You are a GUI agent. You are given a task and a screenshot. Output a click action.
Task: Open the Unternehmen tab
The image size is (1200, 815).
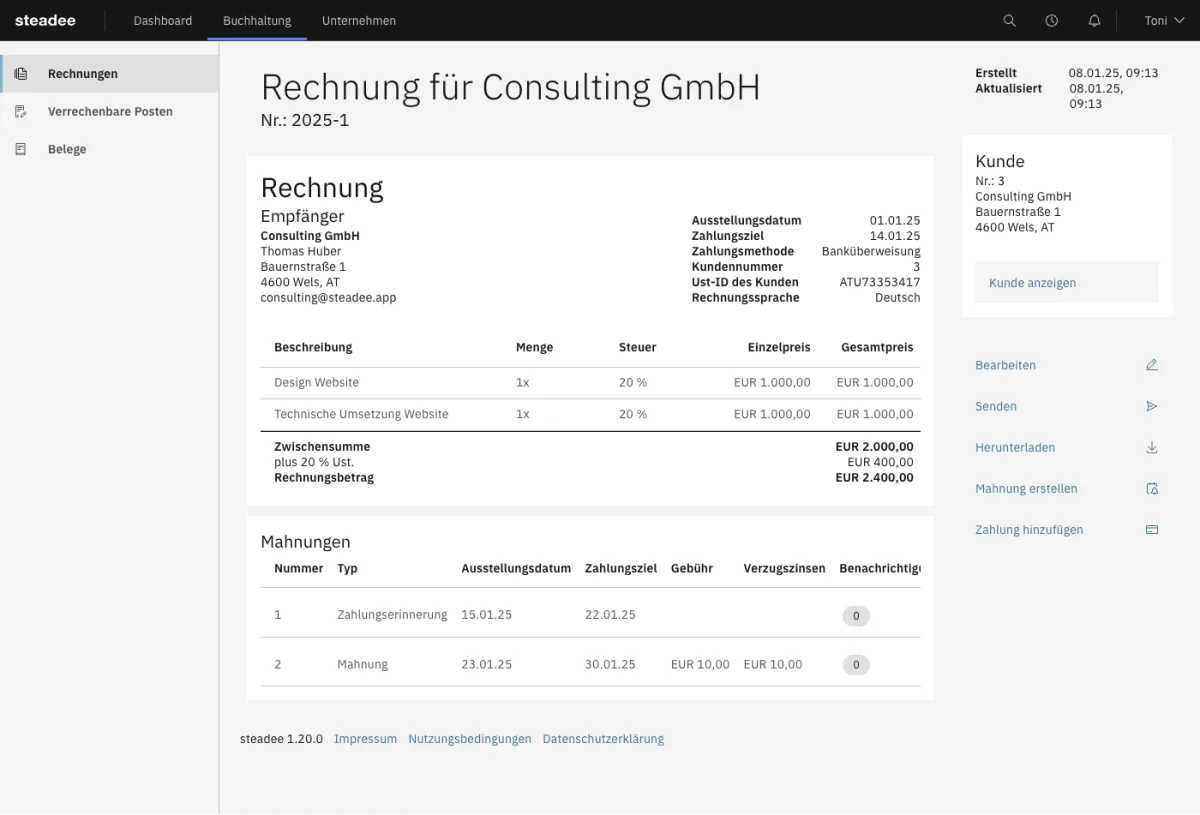[x=358, y=21]
